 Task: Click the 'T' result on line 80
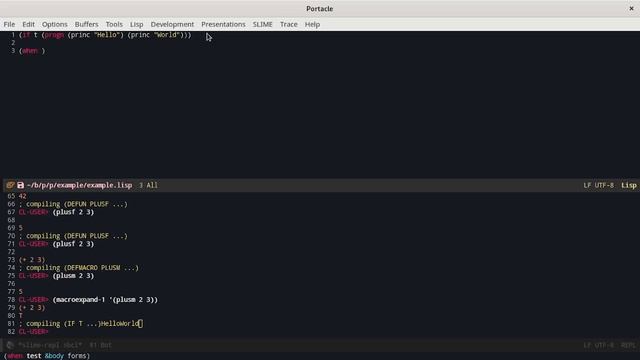pos(20,316)
